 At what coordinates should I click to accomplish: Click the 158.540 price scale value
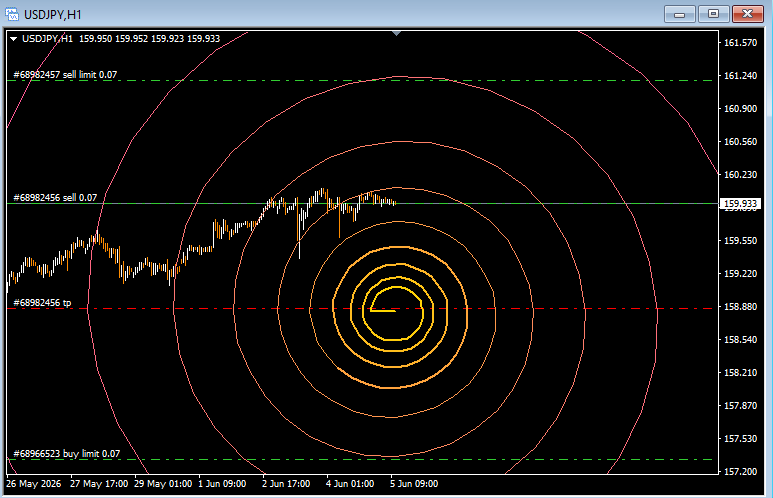[x=740, y=340]
